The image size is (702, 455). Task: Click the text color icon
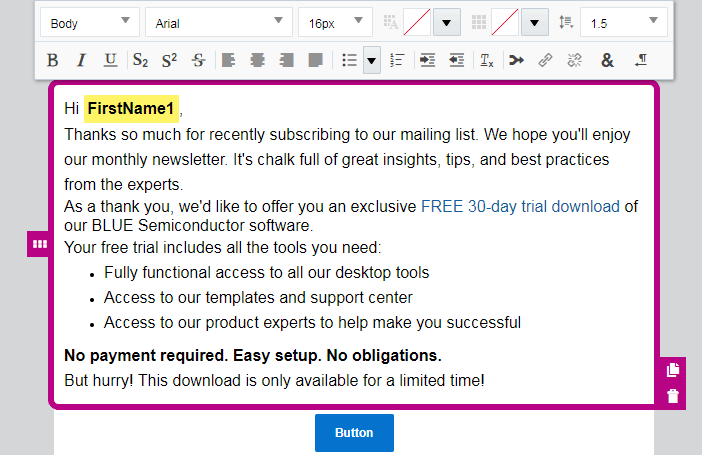[390, 22]
